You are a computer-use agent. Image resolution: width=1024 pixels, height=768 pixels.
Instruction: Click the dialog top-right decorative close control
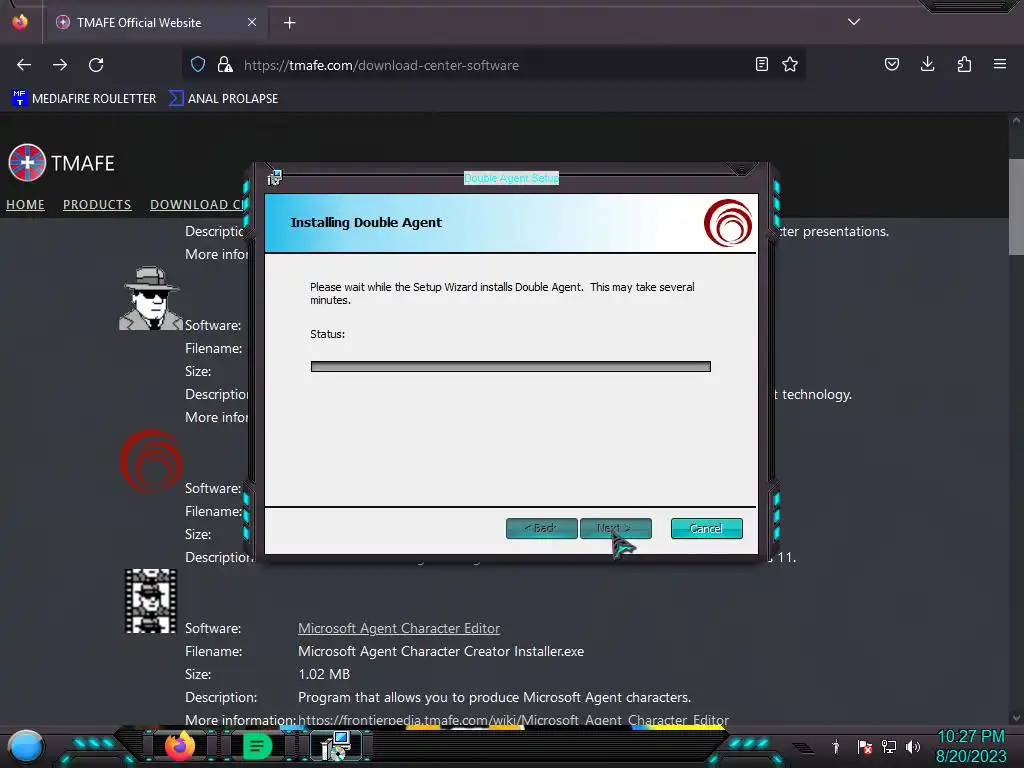pos(741,170)
